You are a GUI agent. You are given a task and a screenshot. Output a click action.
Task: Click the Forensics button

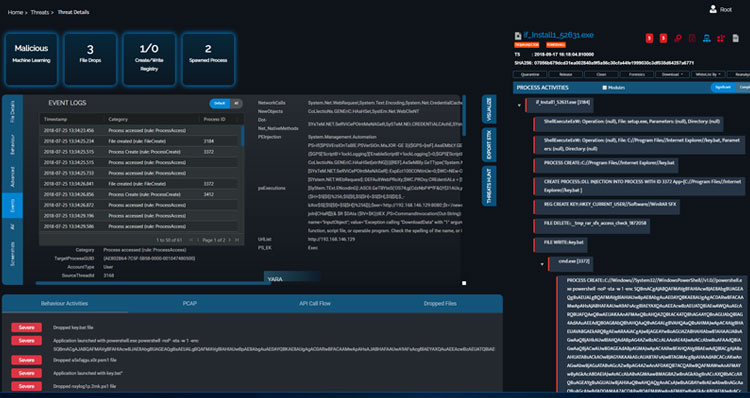point(637,75)
